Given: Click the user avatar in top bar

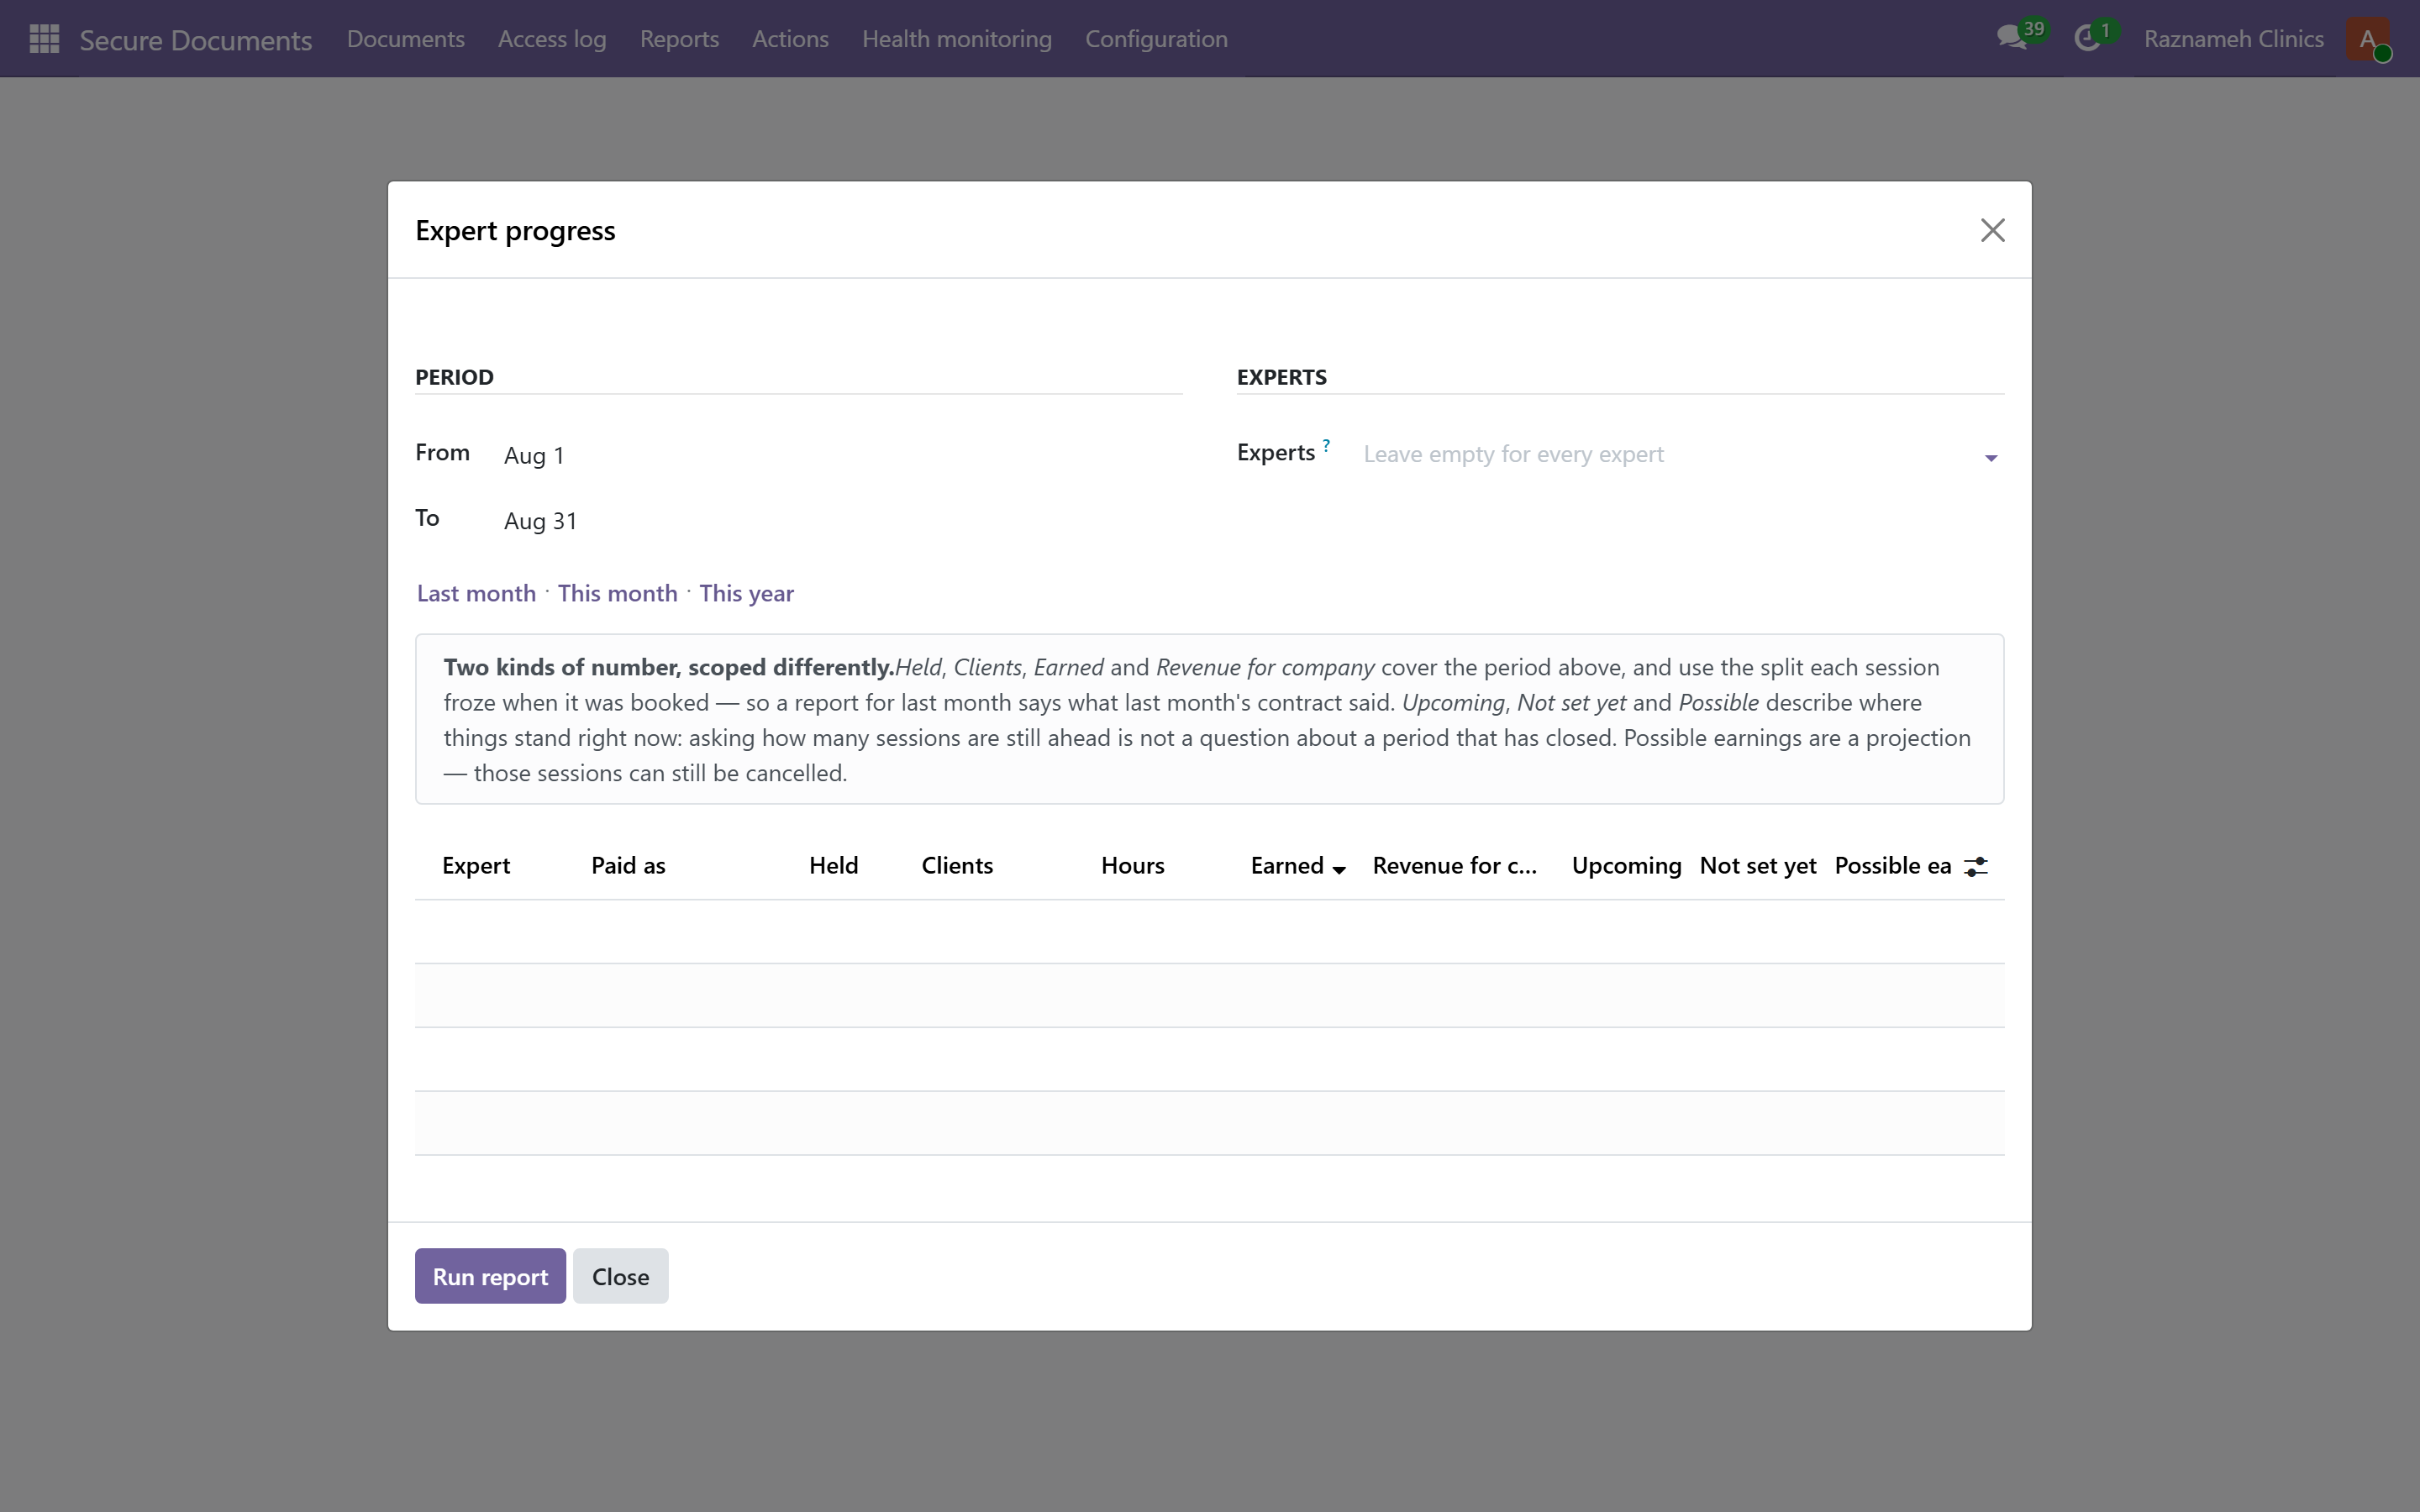Looking at the screenshot, I should tap(2368, 39).
